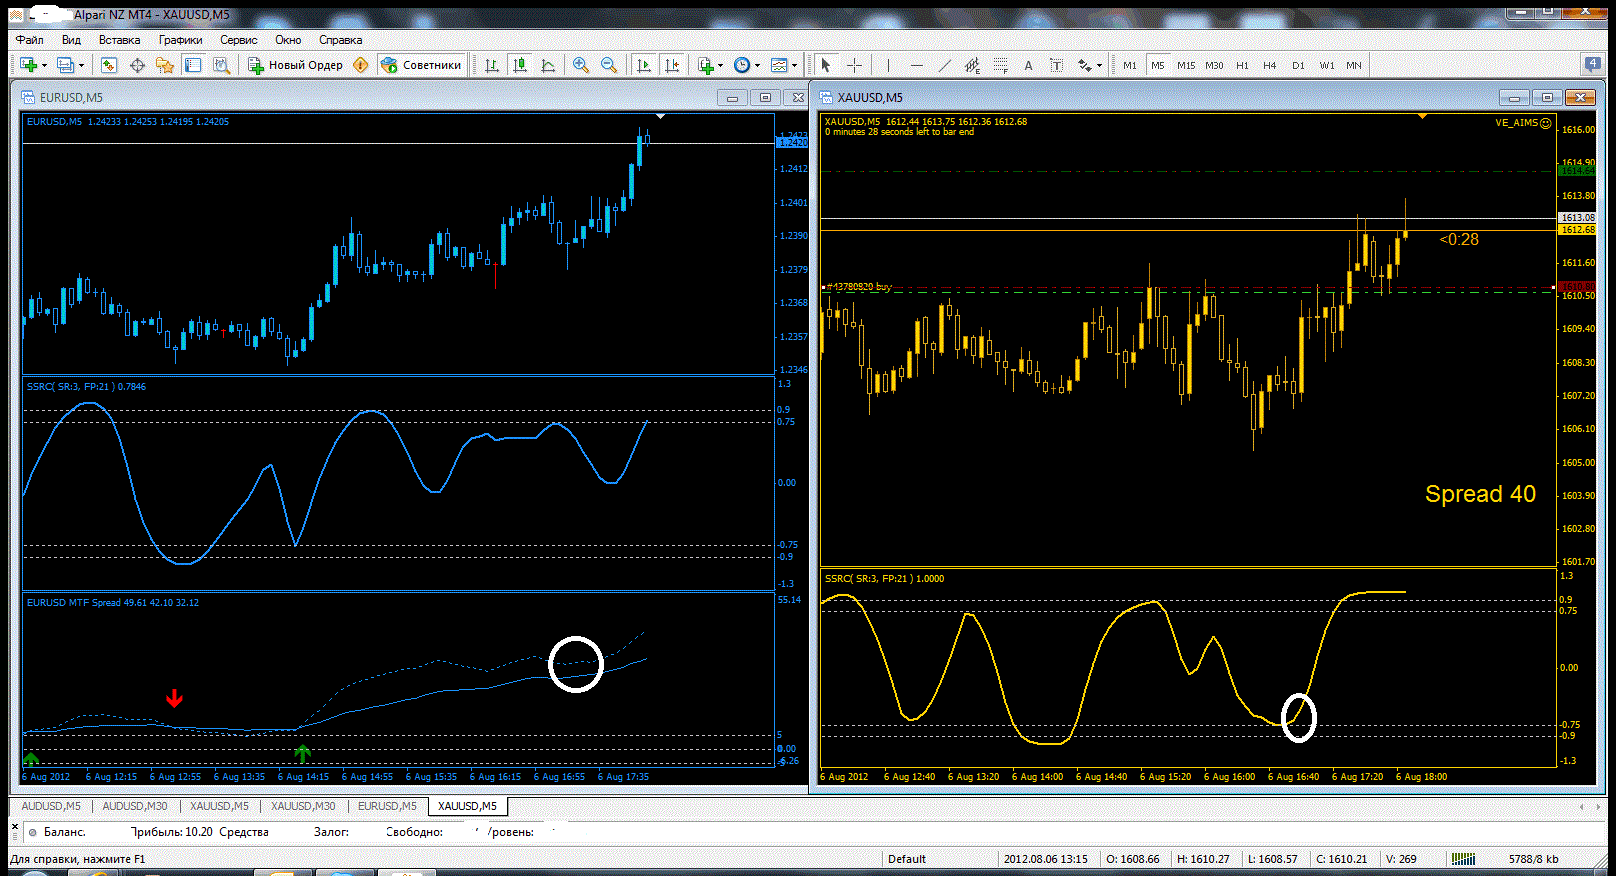The image size is (1616, 876).
Task: Select the cursor arrow tool
Action: click(826, 65)
